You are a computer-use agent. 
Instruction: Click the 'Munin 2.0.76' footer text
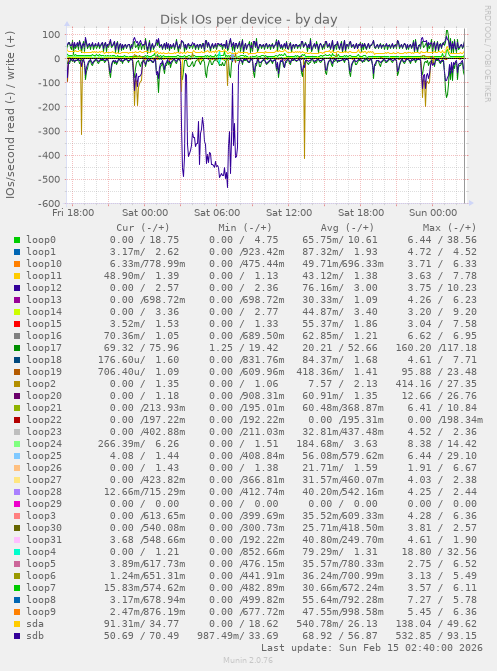tap(248, 660)
